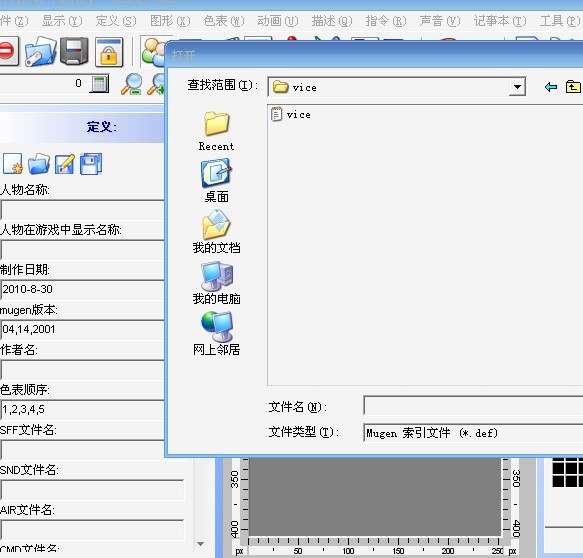
Task: Open the 色表 menu
Action: 224,21
